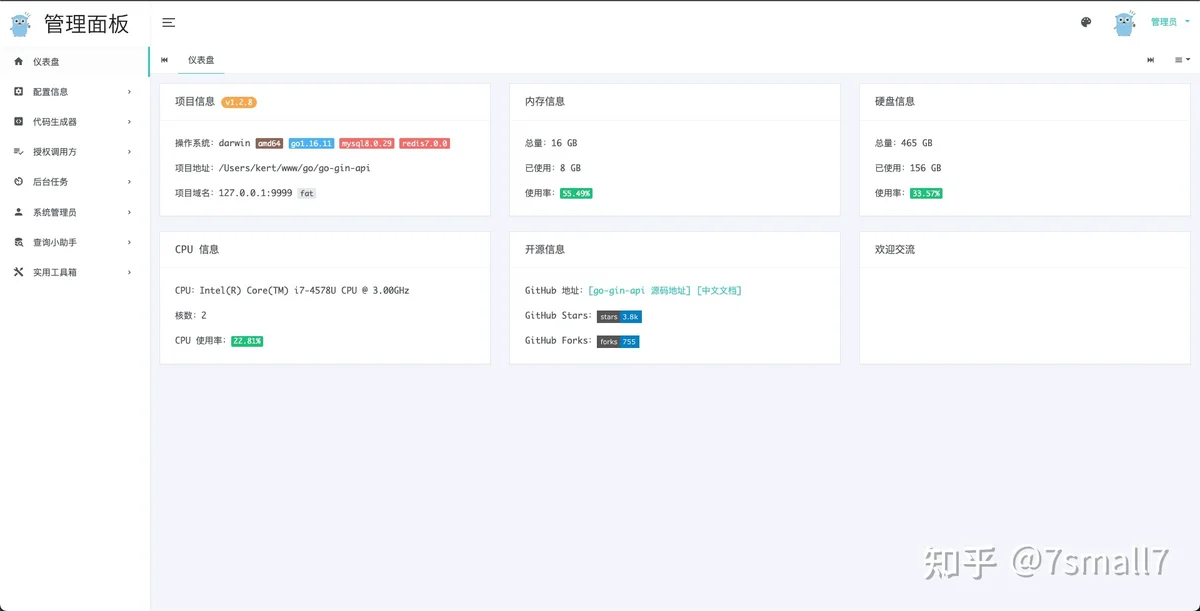Click the Intel Core i7-4578U CPU text
This screenshot has width=1200, height=611.
tap(304, 290)
